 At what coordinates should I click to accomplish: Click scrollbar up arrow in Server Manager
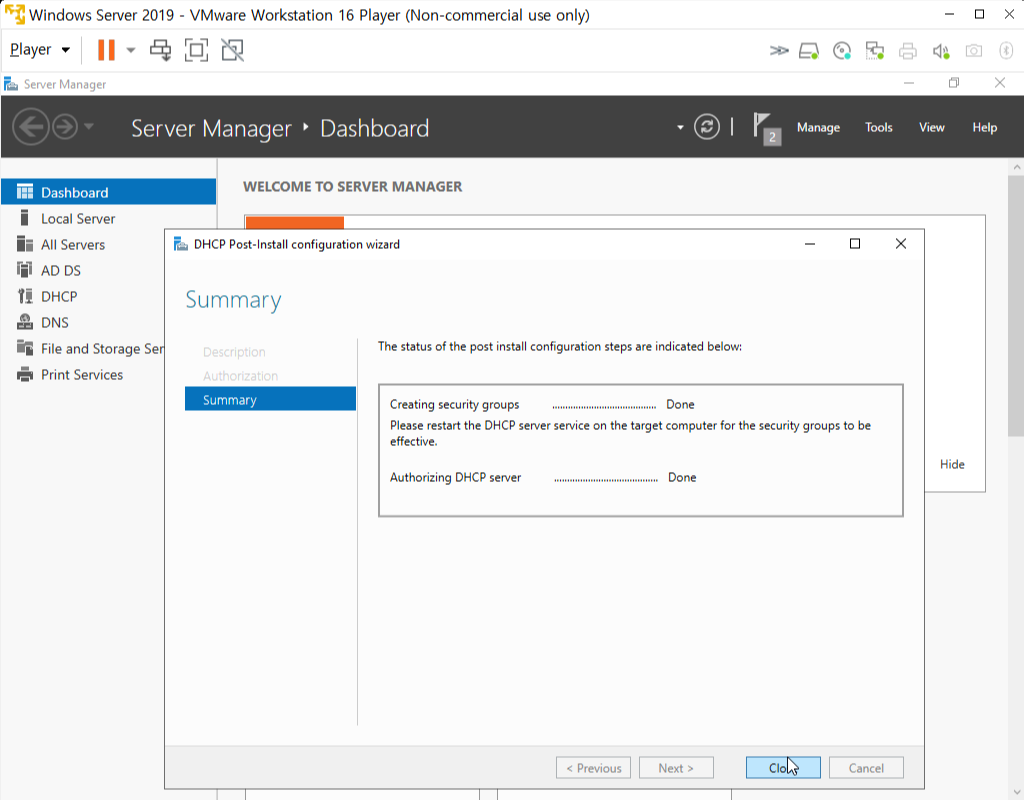pos(1016,167)
